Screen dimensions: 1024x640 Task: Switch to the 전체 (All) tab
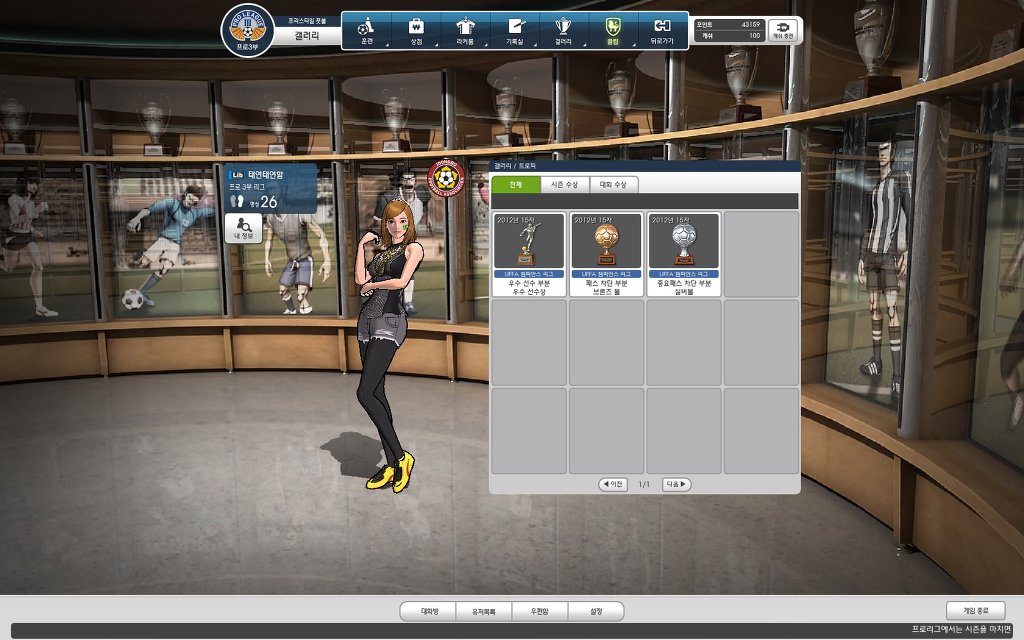coord(515,185)
